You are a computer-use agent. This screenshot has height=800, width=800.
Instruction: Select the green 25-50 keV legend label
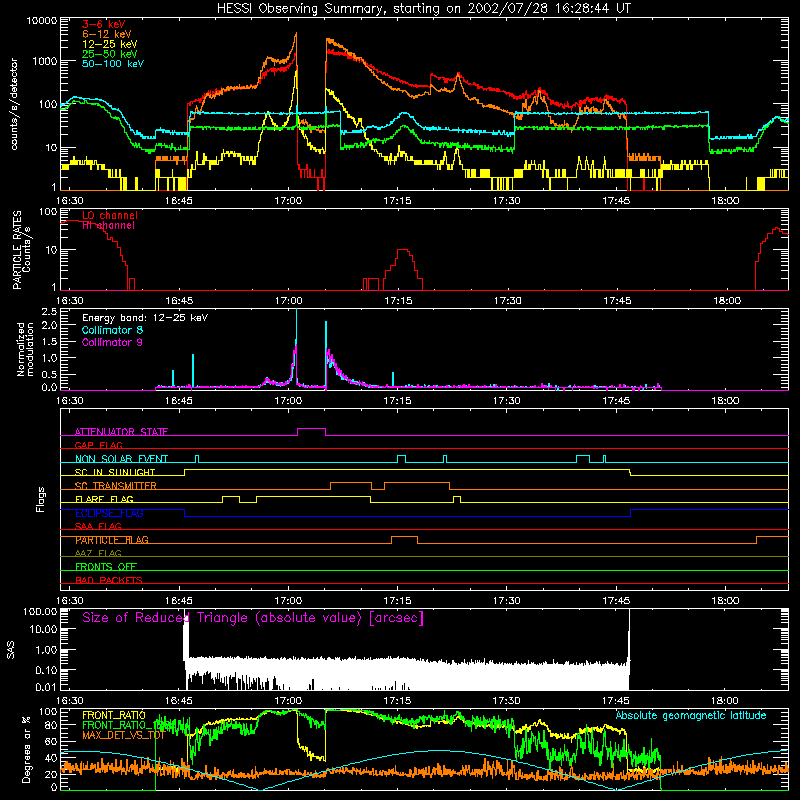110,54
